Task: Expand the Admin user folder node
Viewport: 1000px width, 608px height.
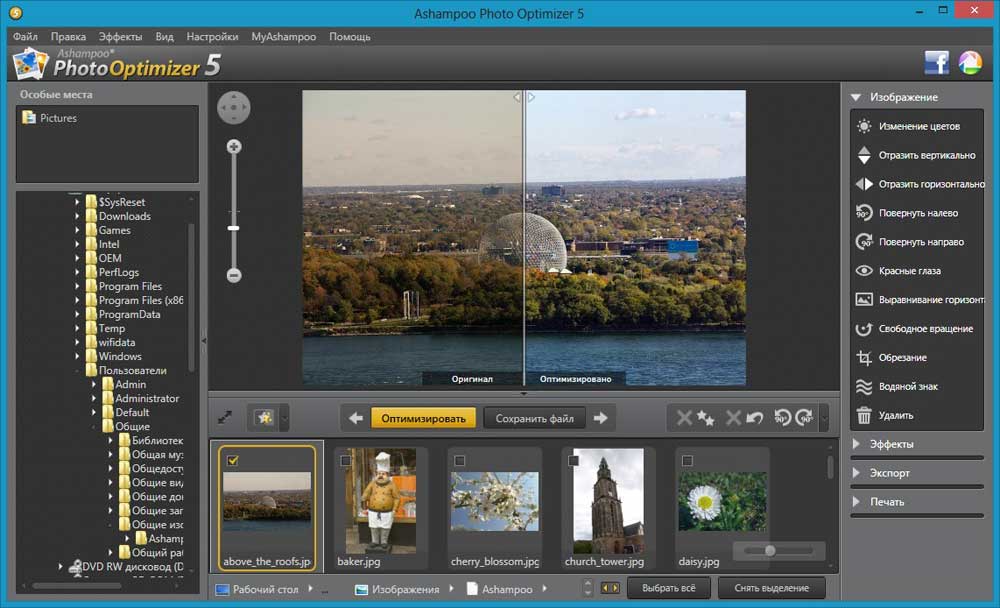Action: pos(94,384)
